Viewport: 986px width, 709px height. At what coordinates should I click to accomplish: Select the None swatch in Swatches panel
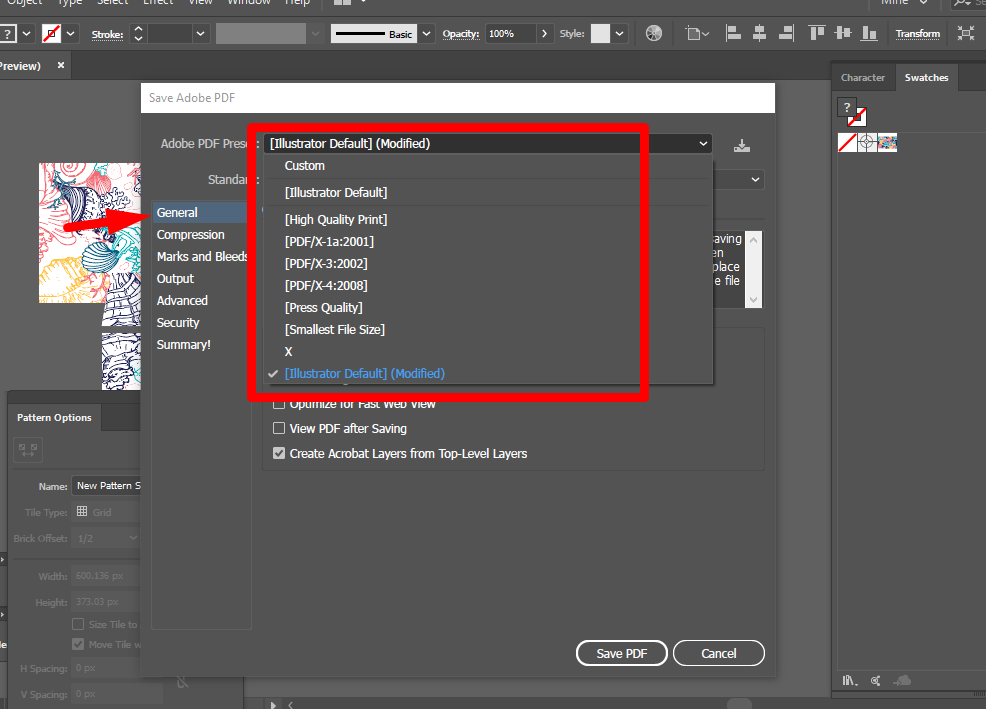point(847,143)
